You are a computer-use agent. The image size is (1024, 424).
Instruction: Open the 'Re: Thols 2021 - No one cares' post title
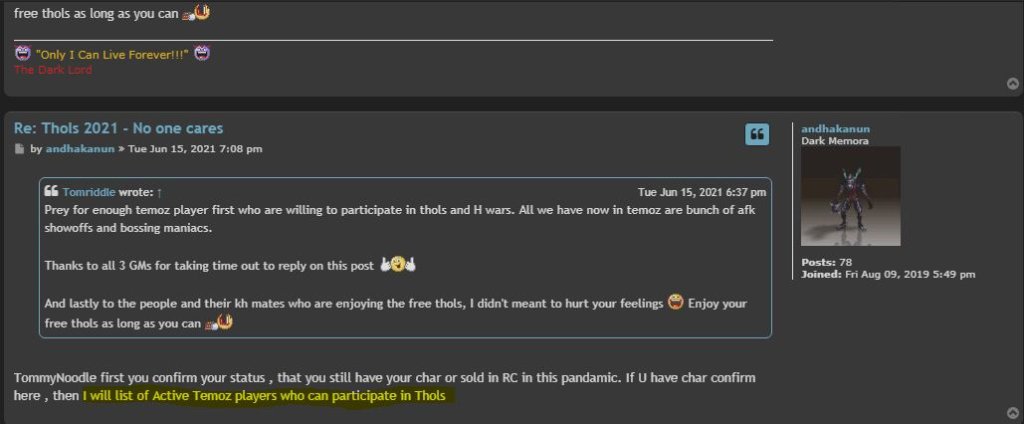coord(118,128)
